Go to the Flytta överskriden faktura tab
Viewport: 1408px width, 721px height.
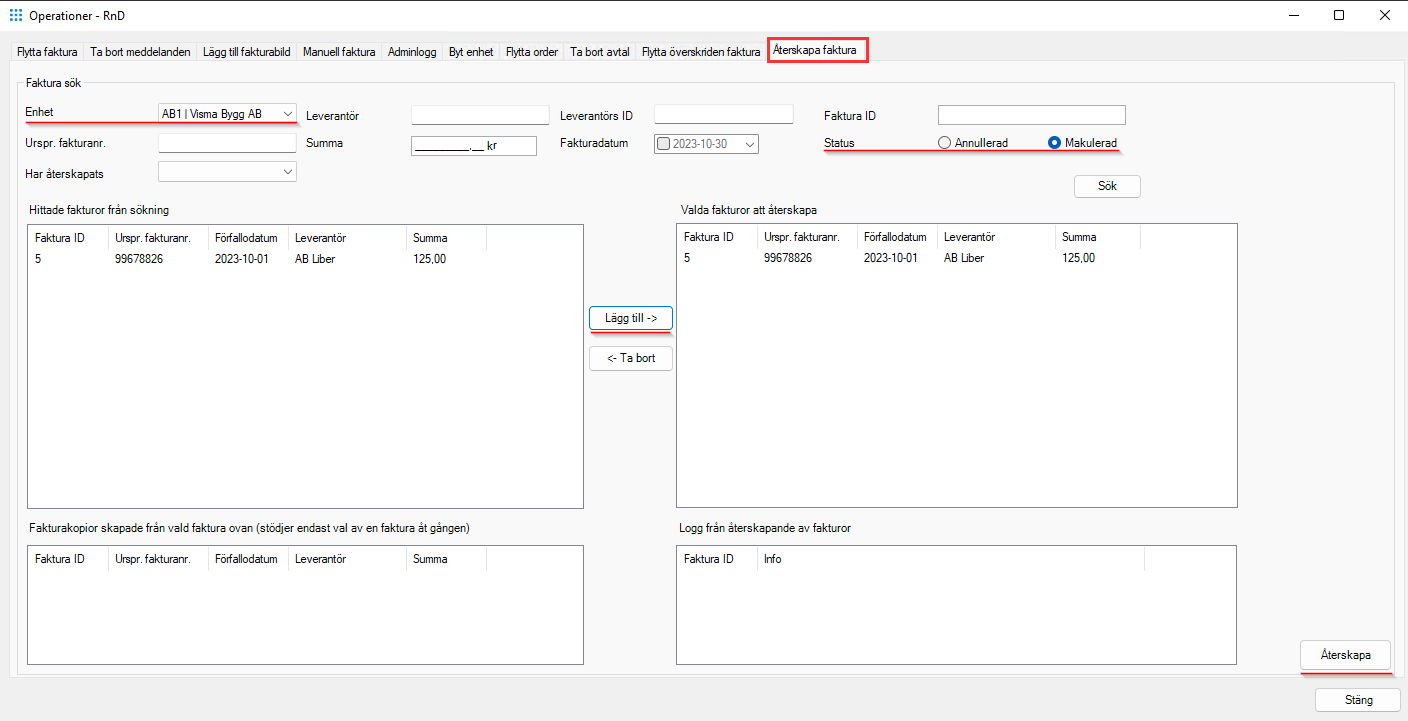pos(700,51)
